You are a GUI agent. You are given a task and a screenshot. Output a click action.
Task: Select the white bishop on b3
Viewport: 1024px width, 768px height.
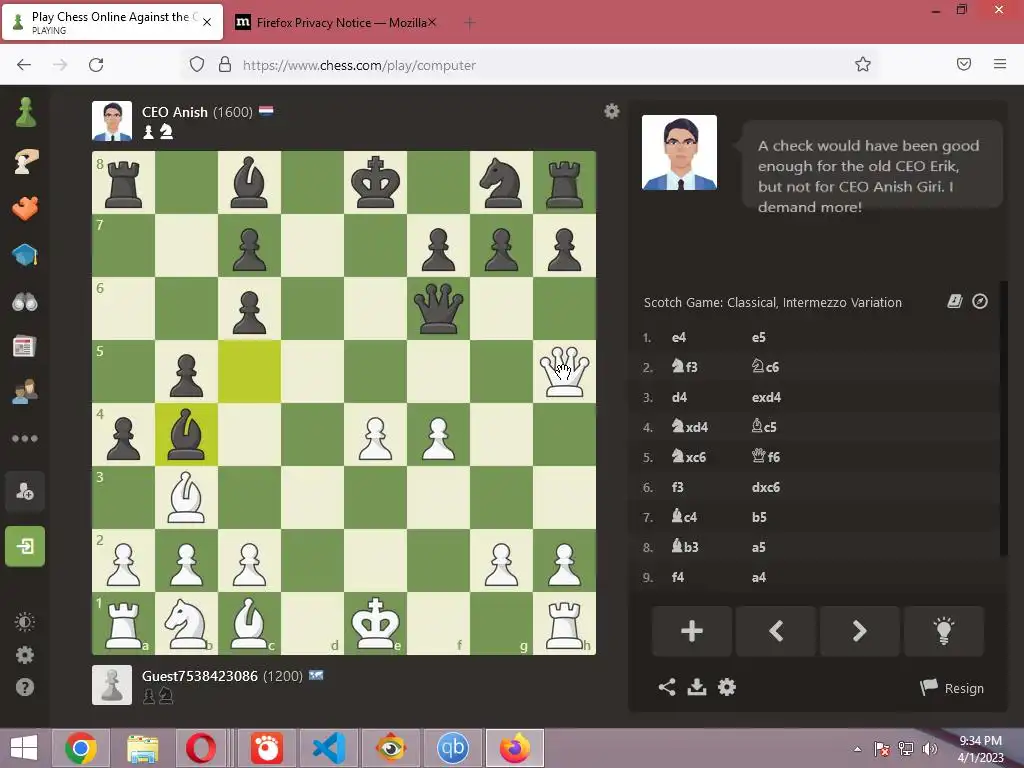[186, 498]
